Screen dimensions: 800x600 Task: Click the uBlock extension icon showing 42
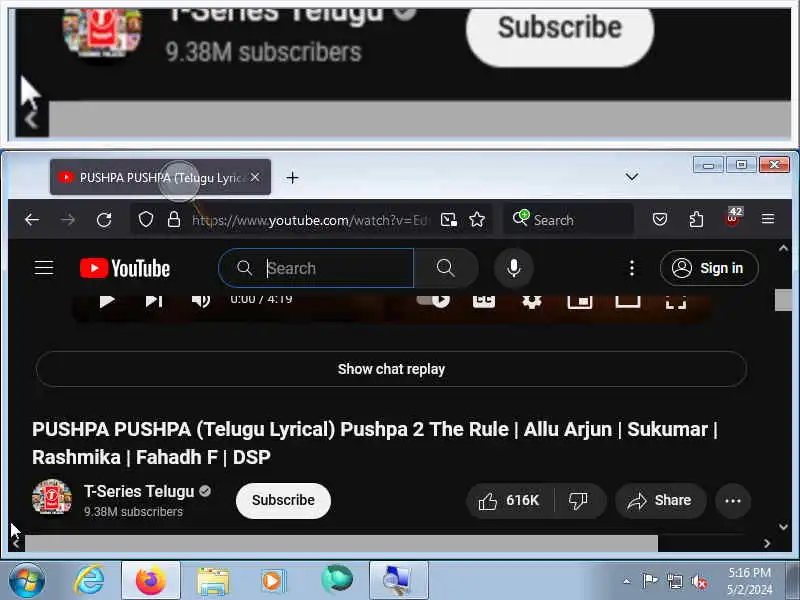coord(734,217)
